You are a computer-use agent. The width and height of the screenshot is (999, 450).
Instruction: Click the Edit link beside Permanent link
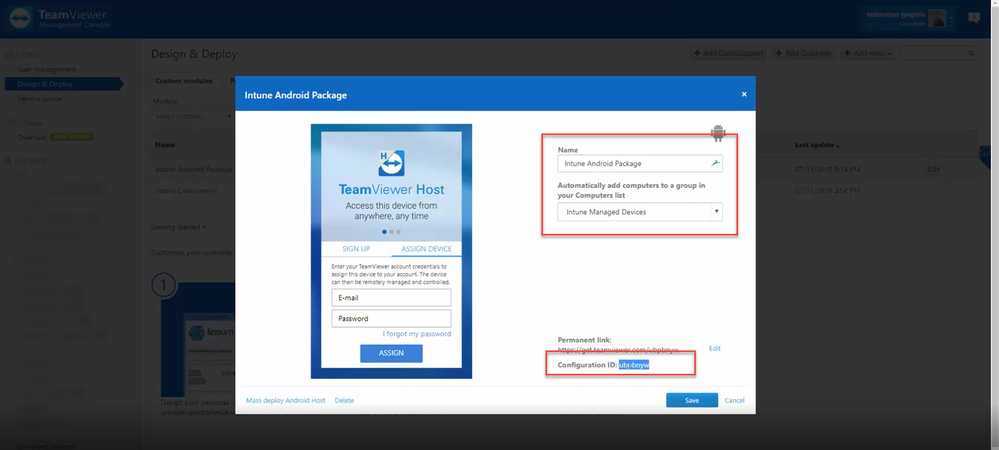click(x=715, y=349)
